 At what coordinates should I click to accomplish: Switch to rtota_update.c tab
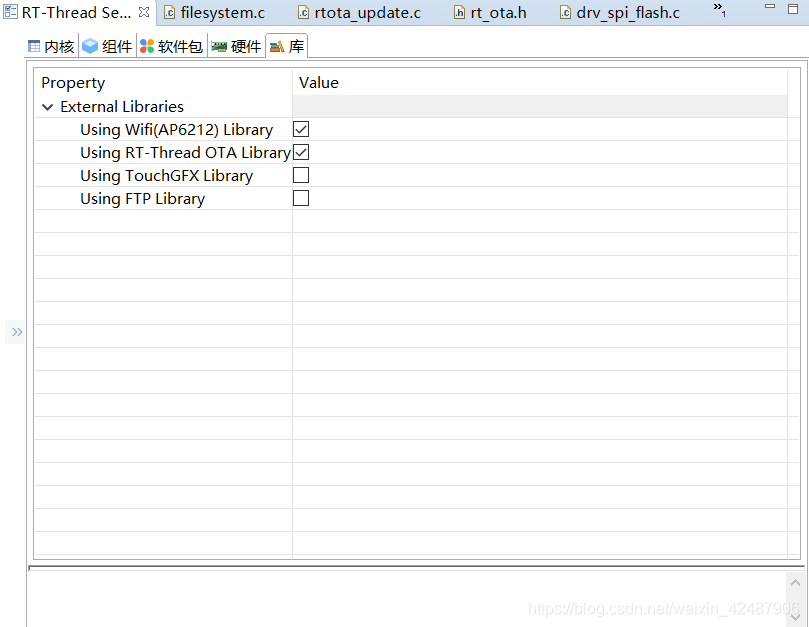pos(360,12)
